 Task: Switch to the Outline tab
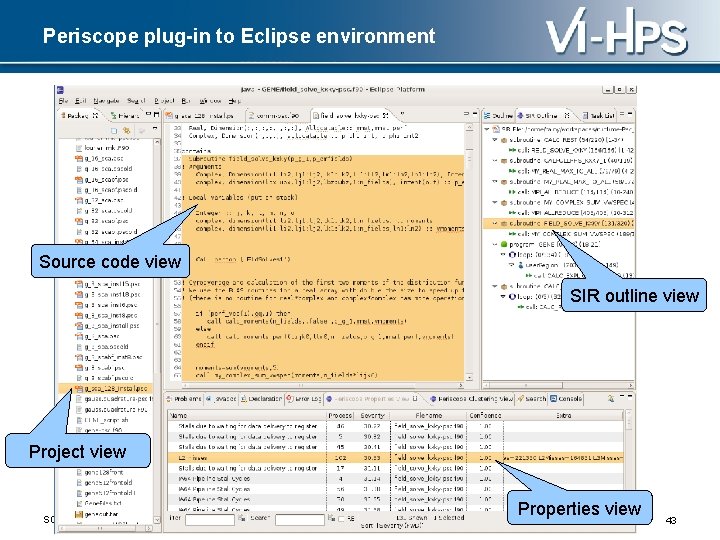(x=498, y=116)
